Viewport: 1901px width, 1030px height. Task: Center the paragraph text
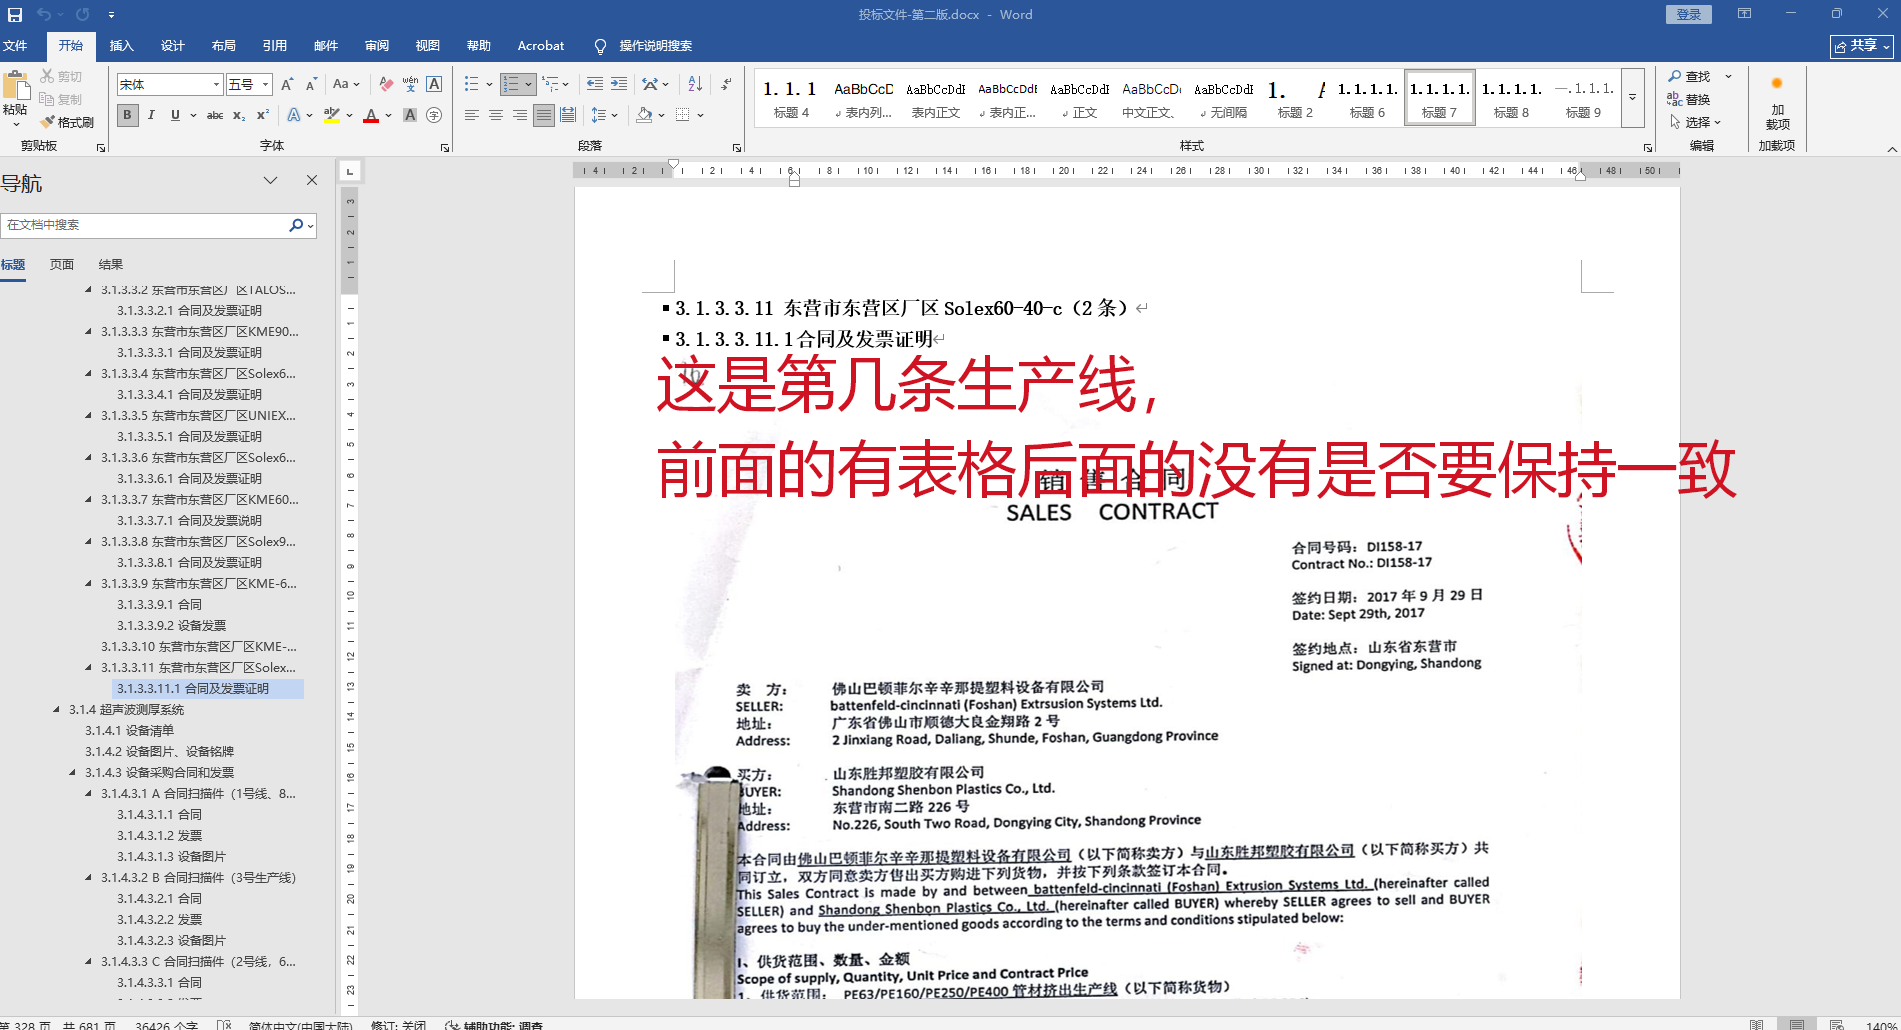point(496,115)
